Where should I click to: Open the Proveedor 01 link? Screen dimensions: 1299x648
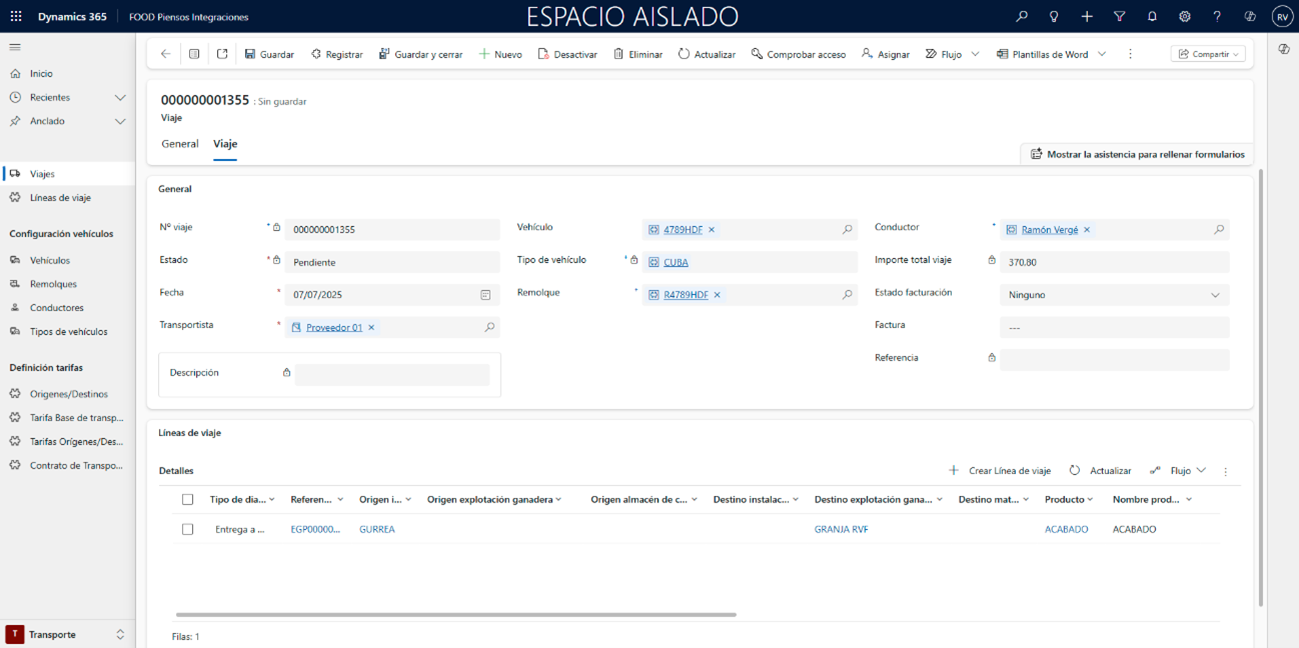(334, 328)
